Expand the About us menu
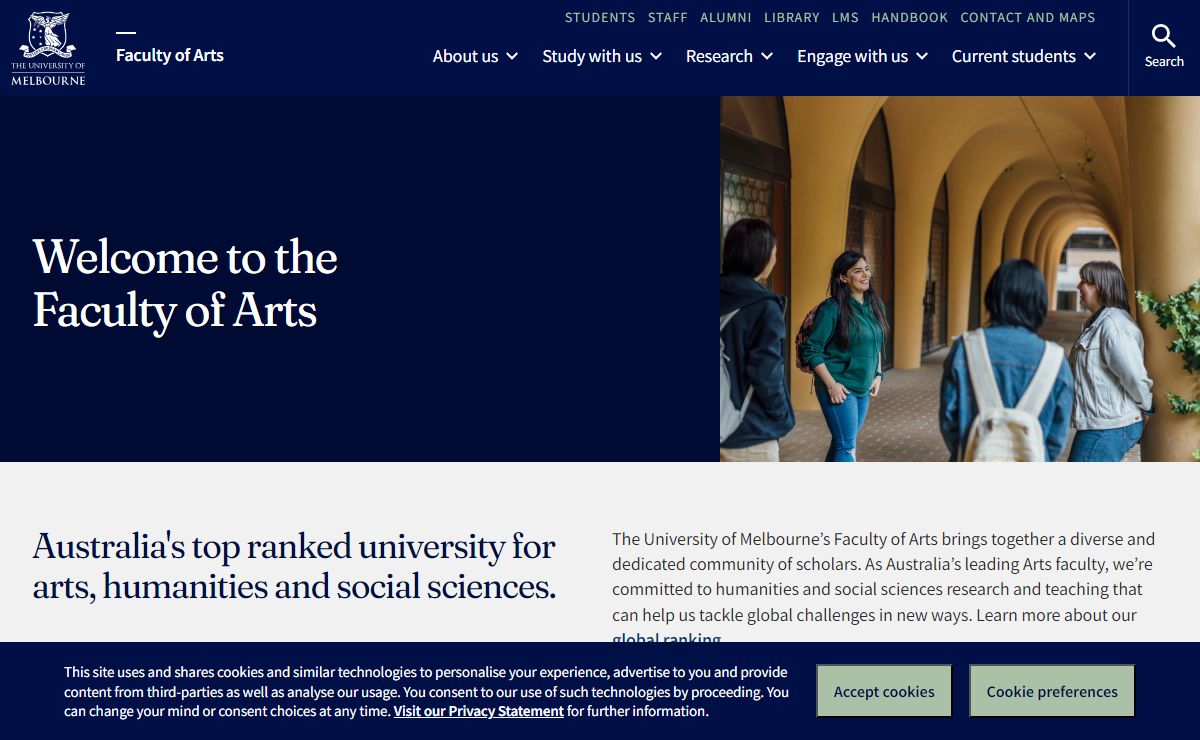Viewport: 1200px width, 740px height. [x=474, y=56]
